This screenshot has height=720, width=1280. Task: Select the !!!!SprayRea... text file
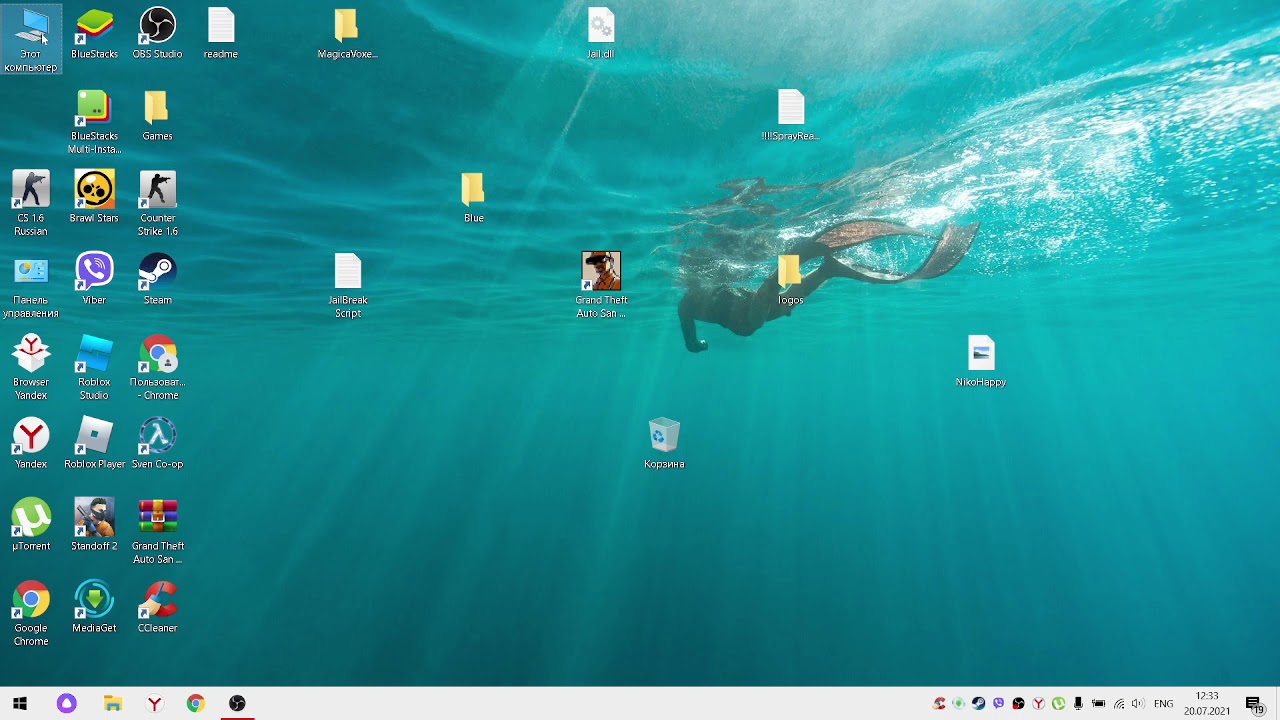[x=790, y=116]
